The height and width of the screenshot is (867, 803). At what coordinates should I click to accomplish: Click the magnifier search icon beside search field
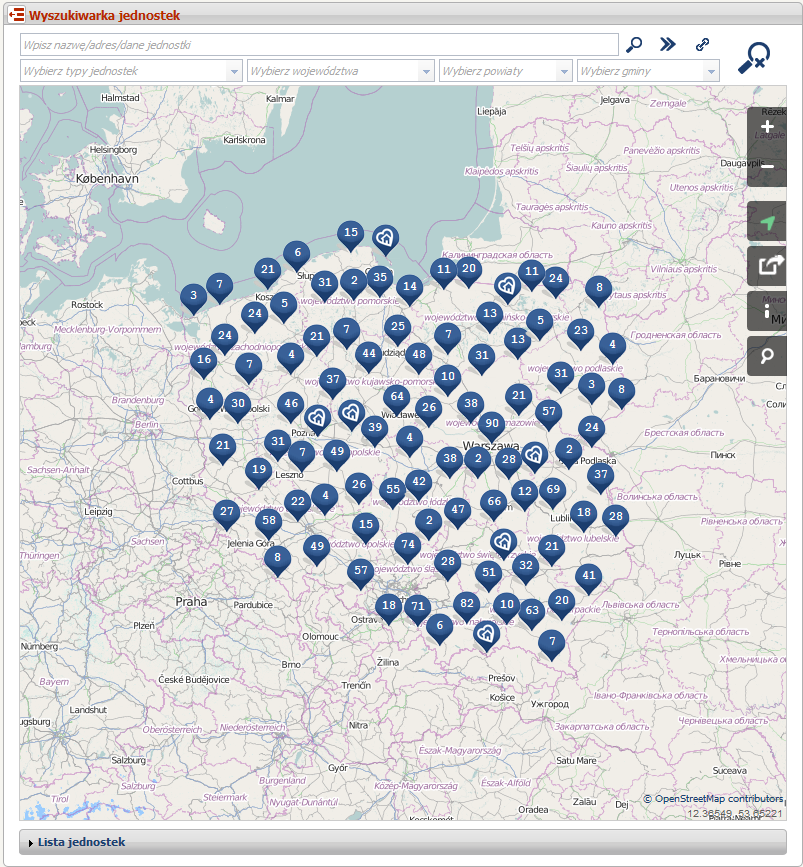tap(634, 44)
